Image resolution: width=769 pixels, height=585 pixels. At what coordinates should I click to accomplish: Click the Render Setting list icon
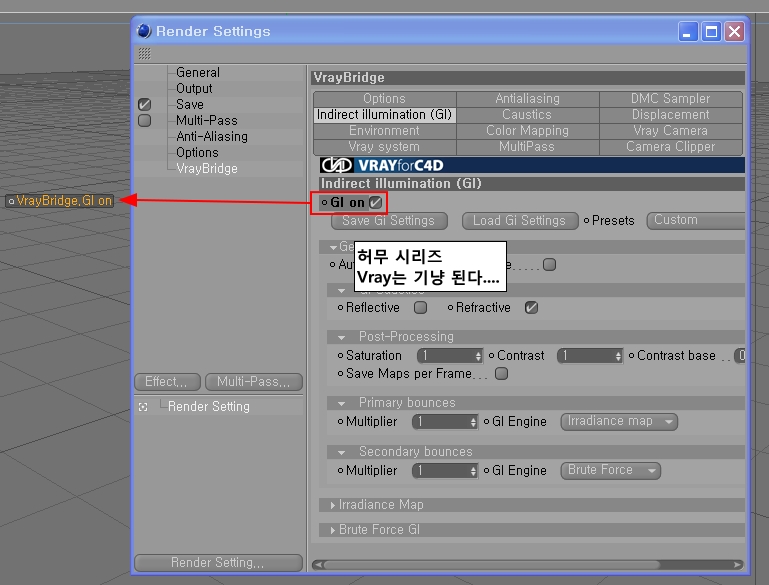point(143,407)
